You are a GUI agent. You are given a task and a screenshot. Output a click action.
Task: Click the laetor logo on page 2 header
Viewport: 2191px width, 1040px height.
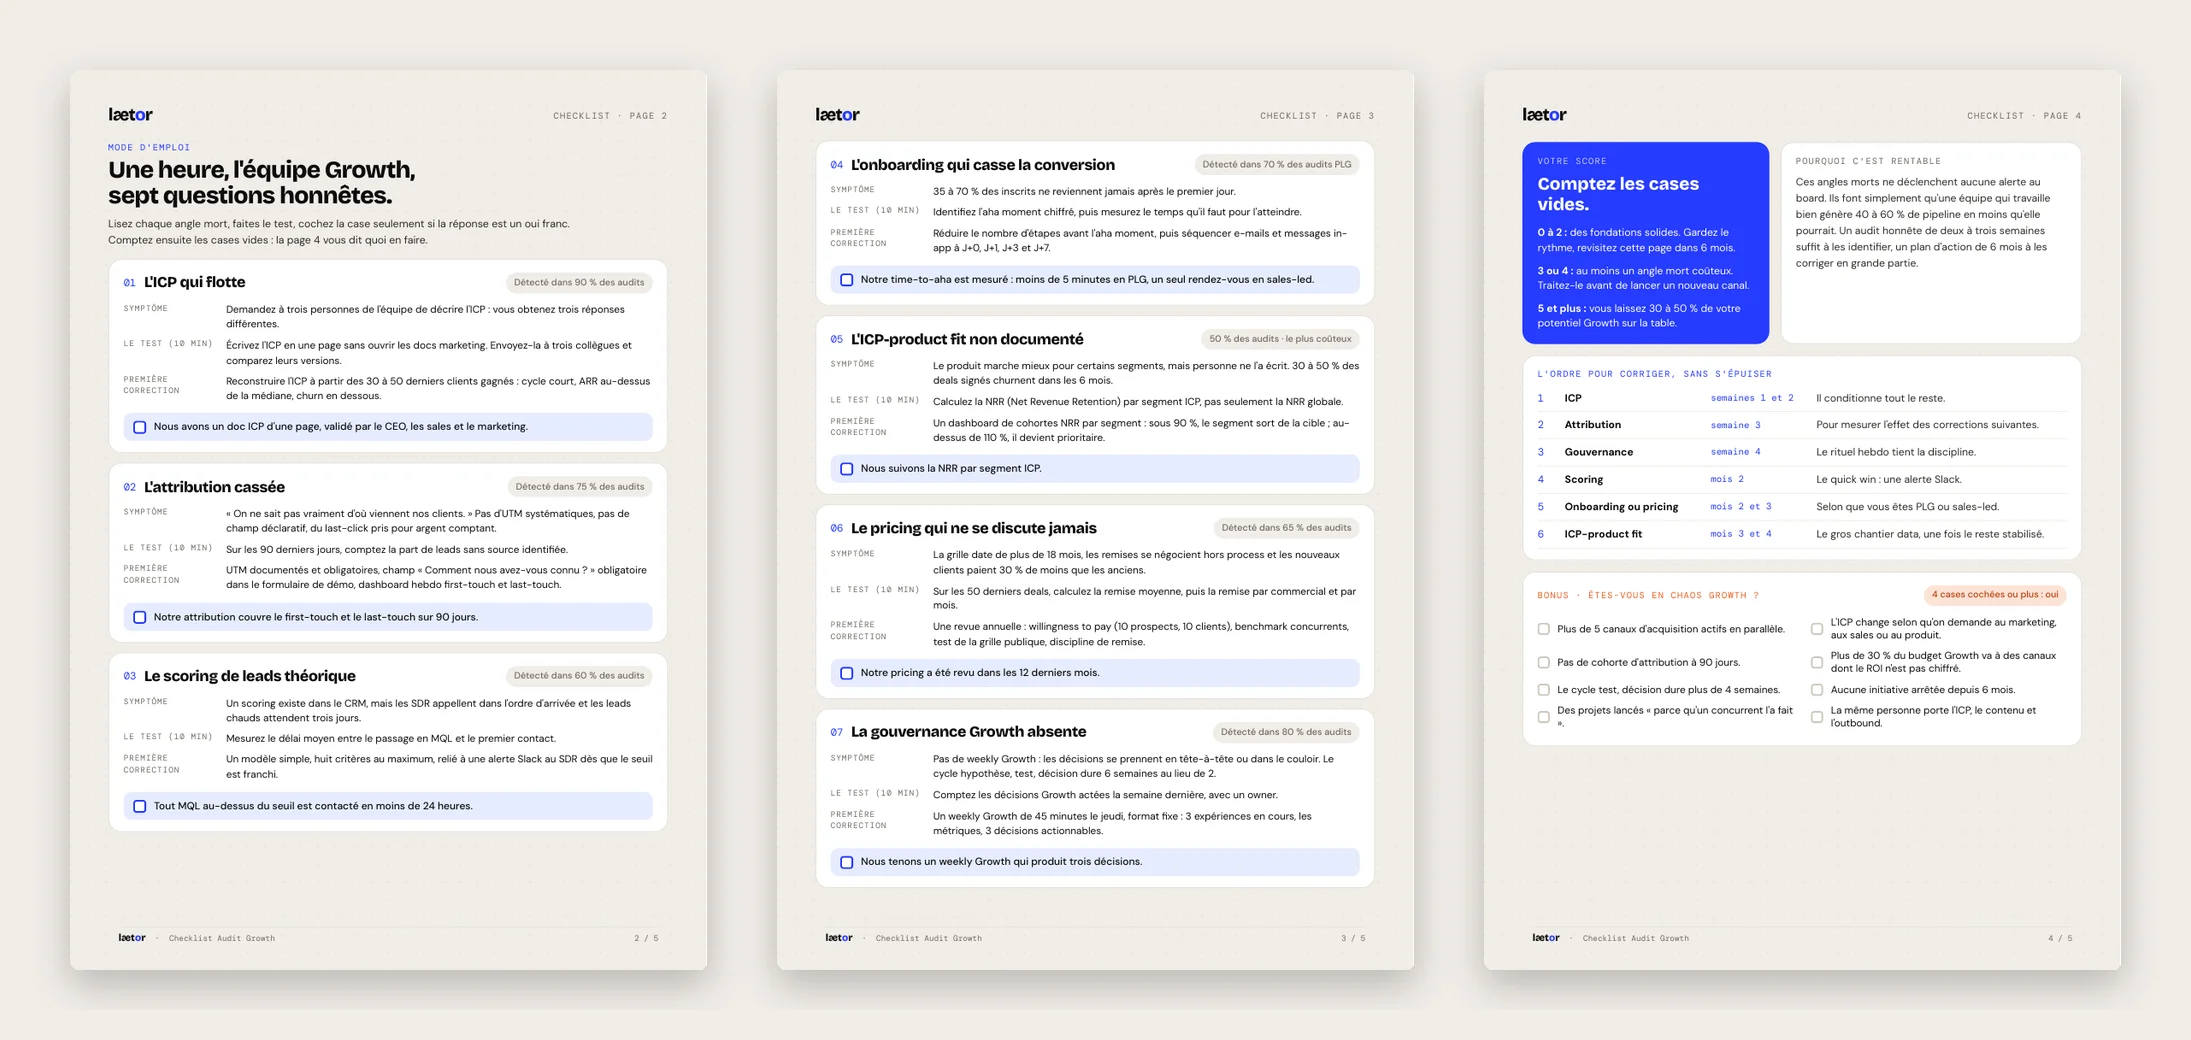[130, 115]
